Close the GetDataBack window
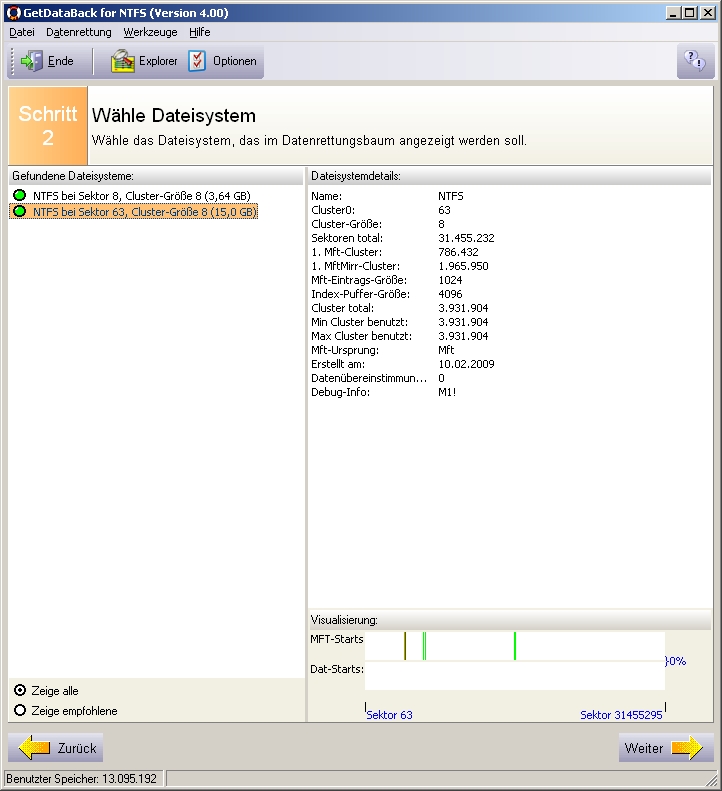This screenshot has width=722, height=791. tap(708, 13)
